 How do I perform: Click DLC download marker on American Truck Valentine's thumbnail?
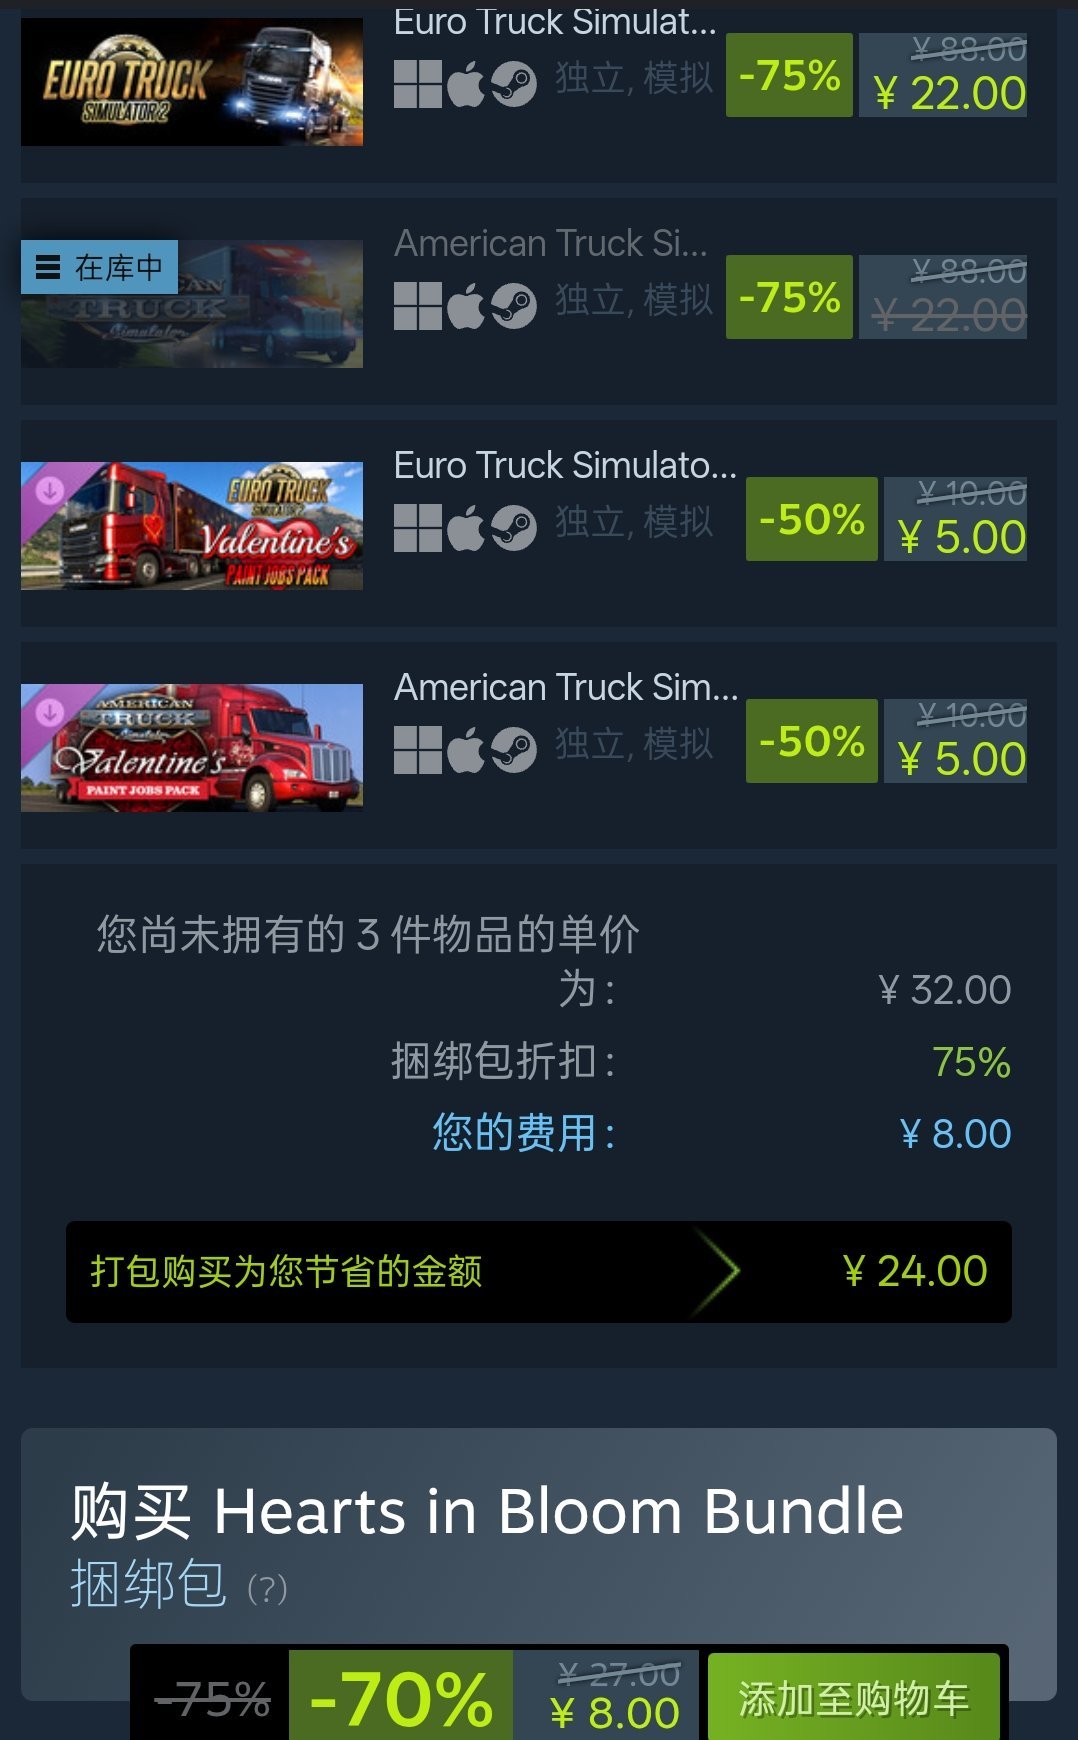[x=50, y=712]
